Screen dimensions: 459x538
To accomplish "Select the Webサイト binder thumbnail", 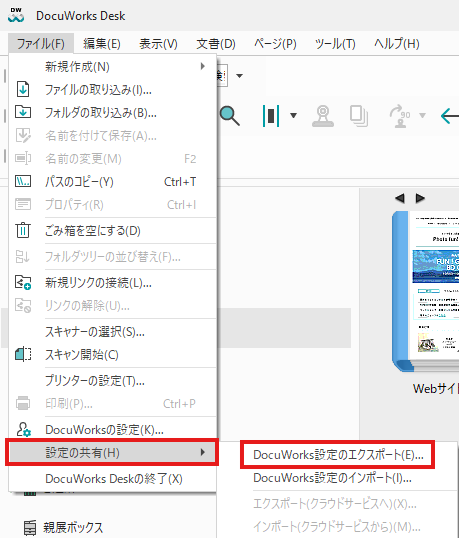I will (x=425, y=292).
